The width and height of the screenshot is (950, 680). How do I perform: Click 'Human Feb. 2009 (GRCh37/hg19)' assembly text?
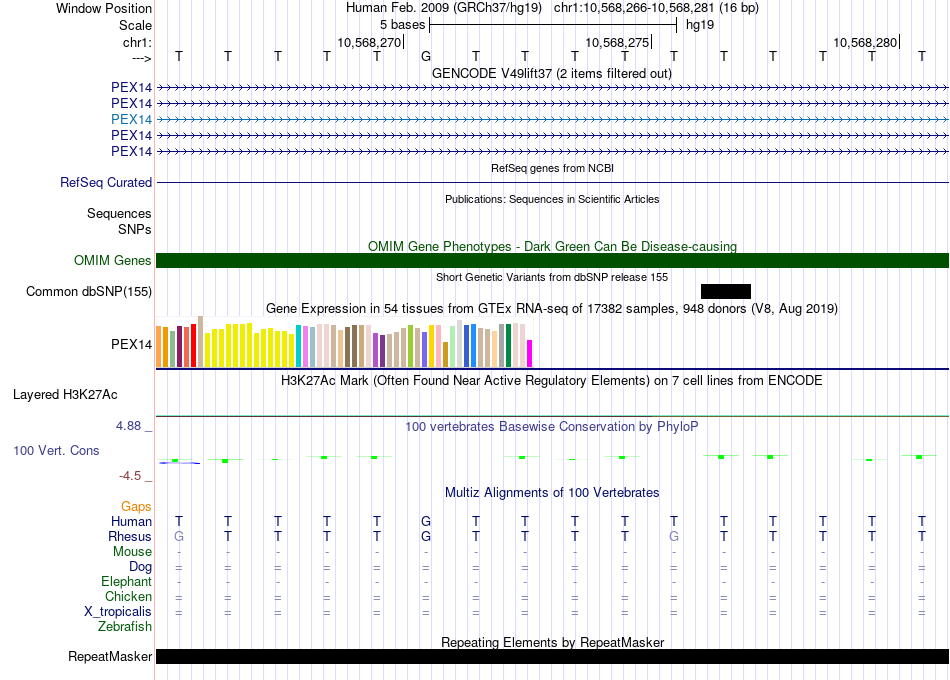tap(444, 8)
